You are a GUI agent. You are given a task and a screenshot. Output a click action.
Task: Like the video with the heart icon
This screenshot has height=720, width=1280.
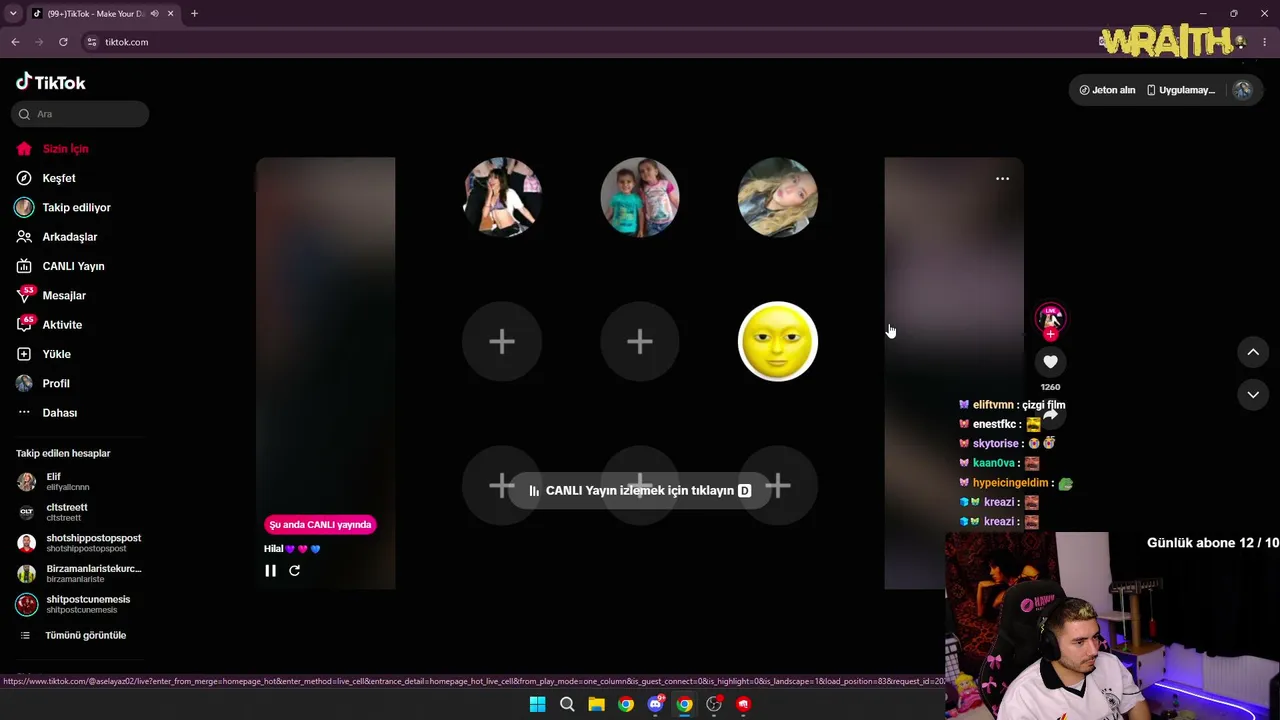point(1050,362)
